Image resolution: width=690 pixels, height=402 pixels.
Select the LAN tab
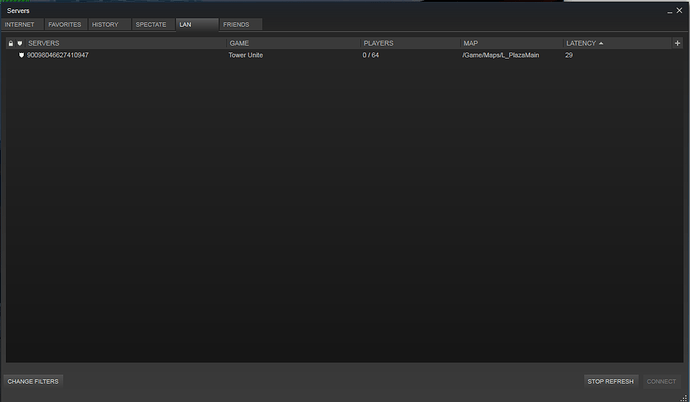pos(196,24)
